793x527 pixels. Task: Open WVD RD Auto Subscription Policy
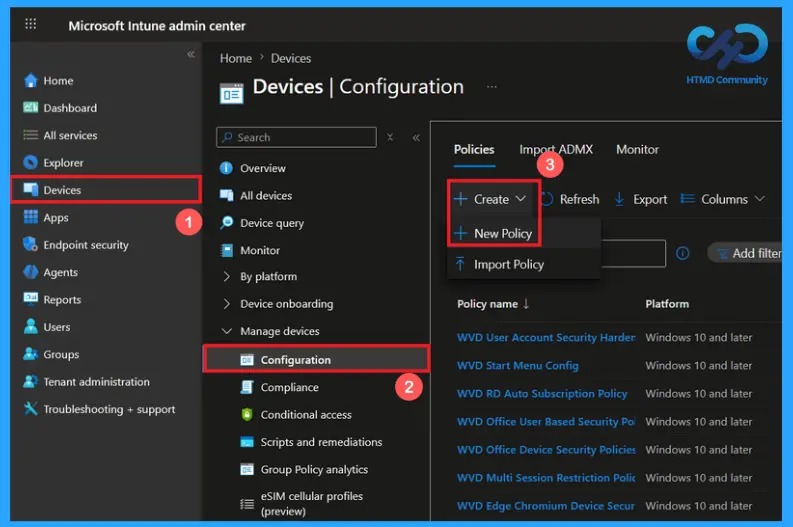click(x=542, y=393)
